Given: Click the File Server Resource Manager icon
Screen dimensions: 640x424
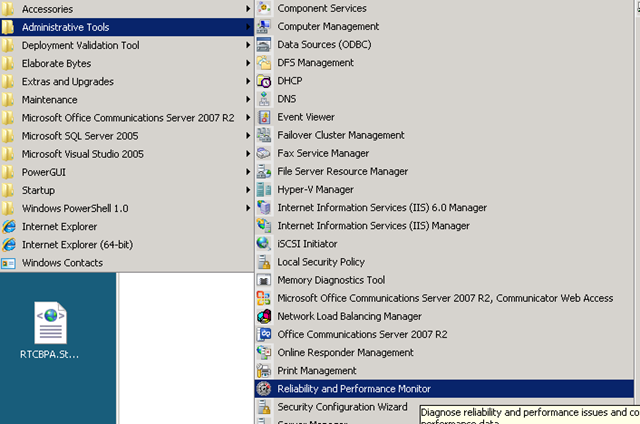Looking at the screenshot, I should pyautogui.click(x=264, y=171).
